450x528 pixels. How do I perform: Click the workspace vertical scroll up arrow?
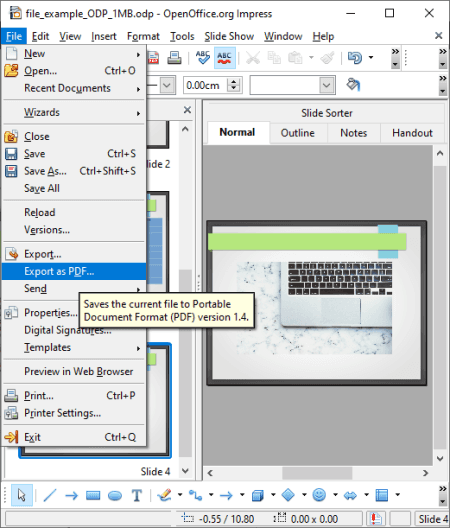coord(440,154)
